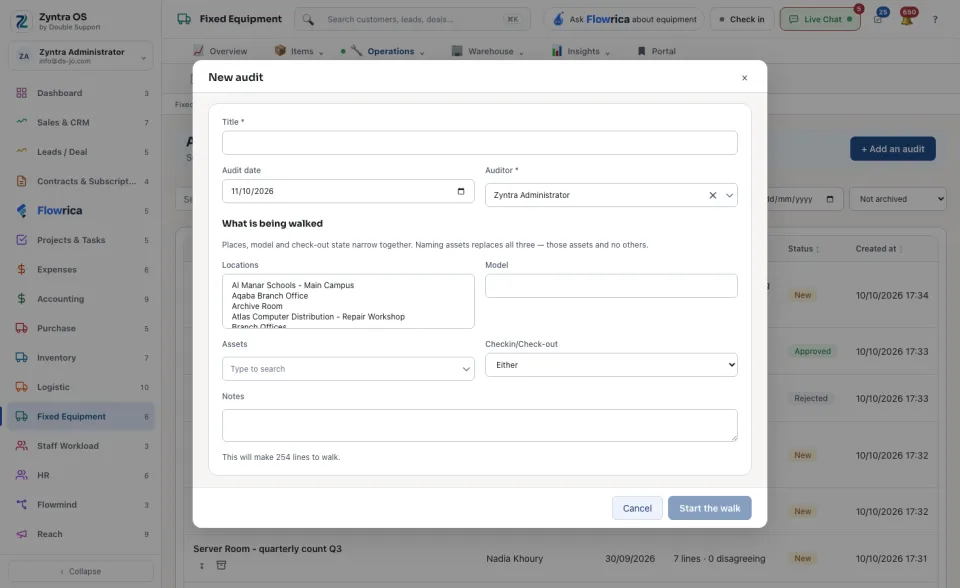Screen dimensions: 960x588
Task: Select Al Manar Schools - Main Campus location
Action: pyautogui.click(x=293, y=285)
